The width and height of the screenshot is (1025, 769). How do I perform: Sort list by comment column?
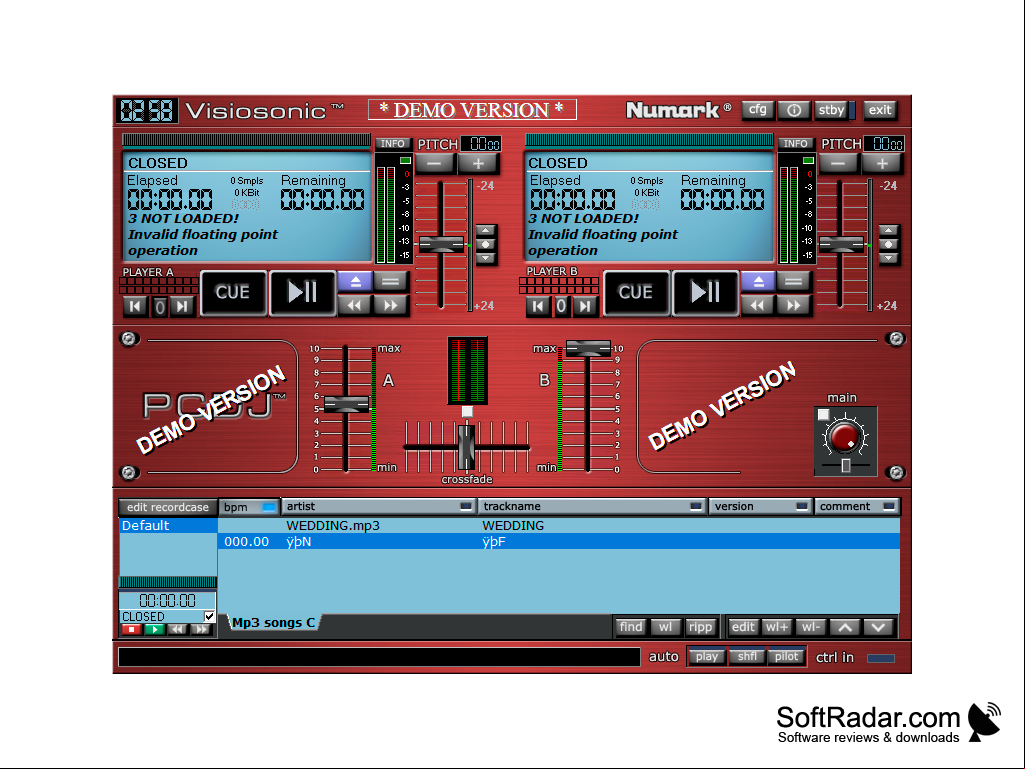click(x=857, y=506)
